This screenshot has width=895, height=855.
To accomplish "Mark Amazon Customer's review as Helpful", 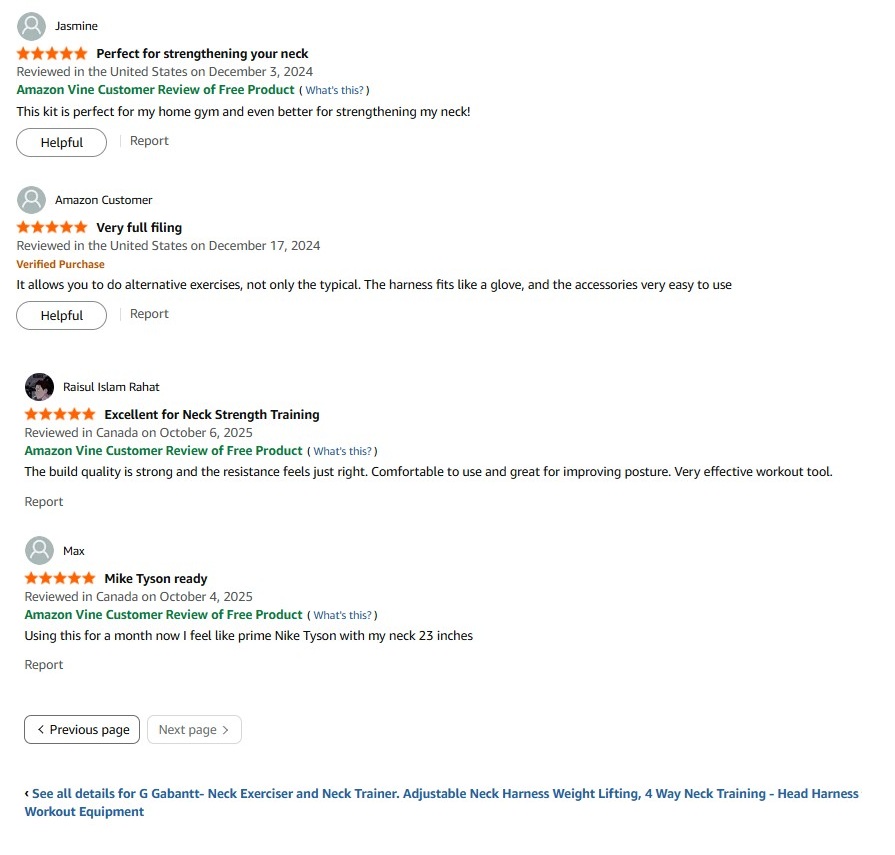I will [61, 316].
